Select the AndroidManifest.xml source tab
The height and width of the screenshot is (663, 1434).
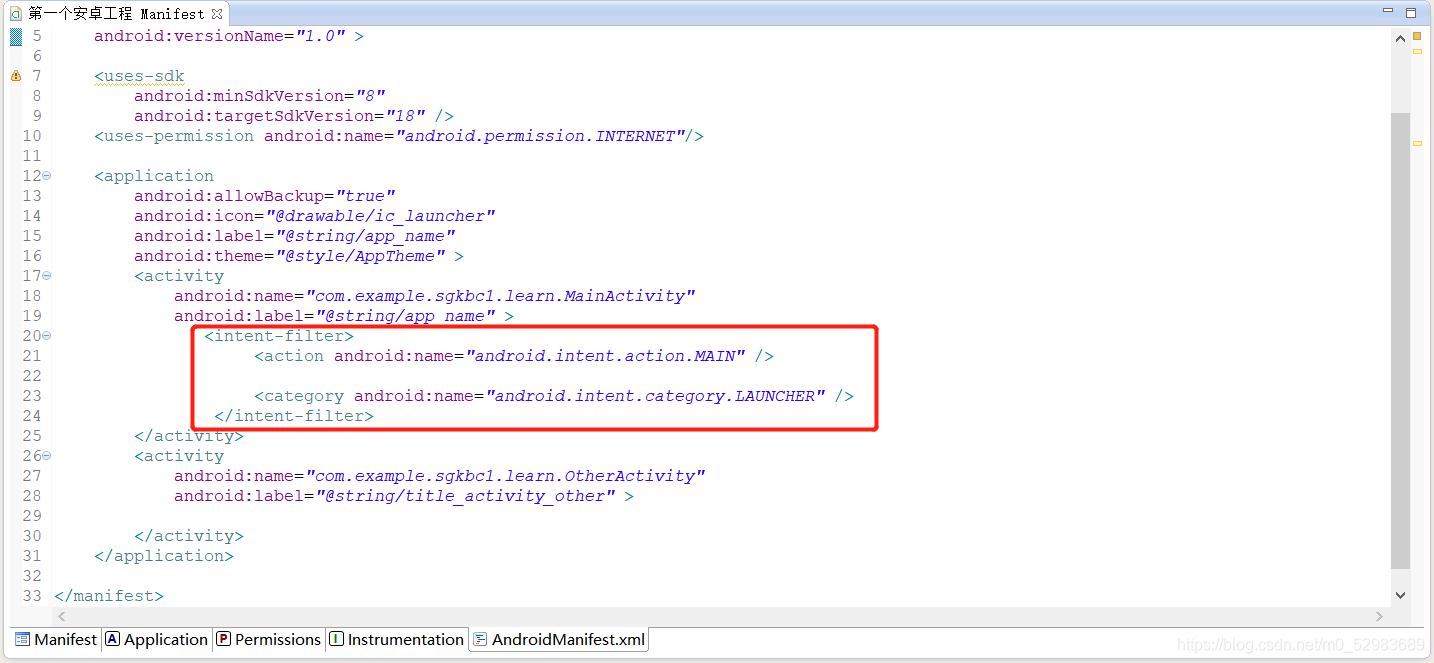click(x=559, y=639)
